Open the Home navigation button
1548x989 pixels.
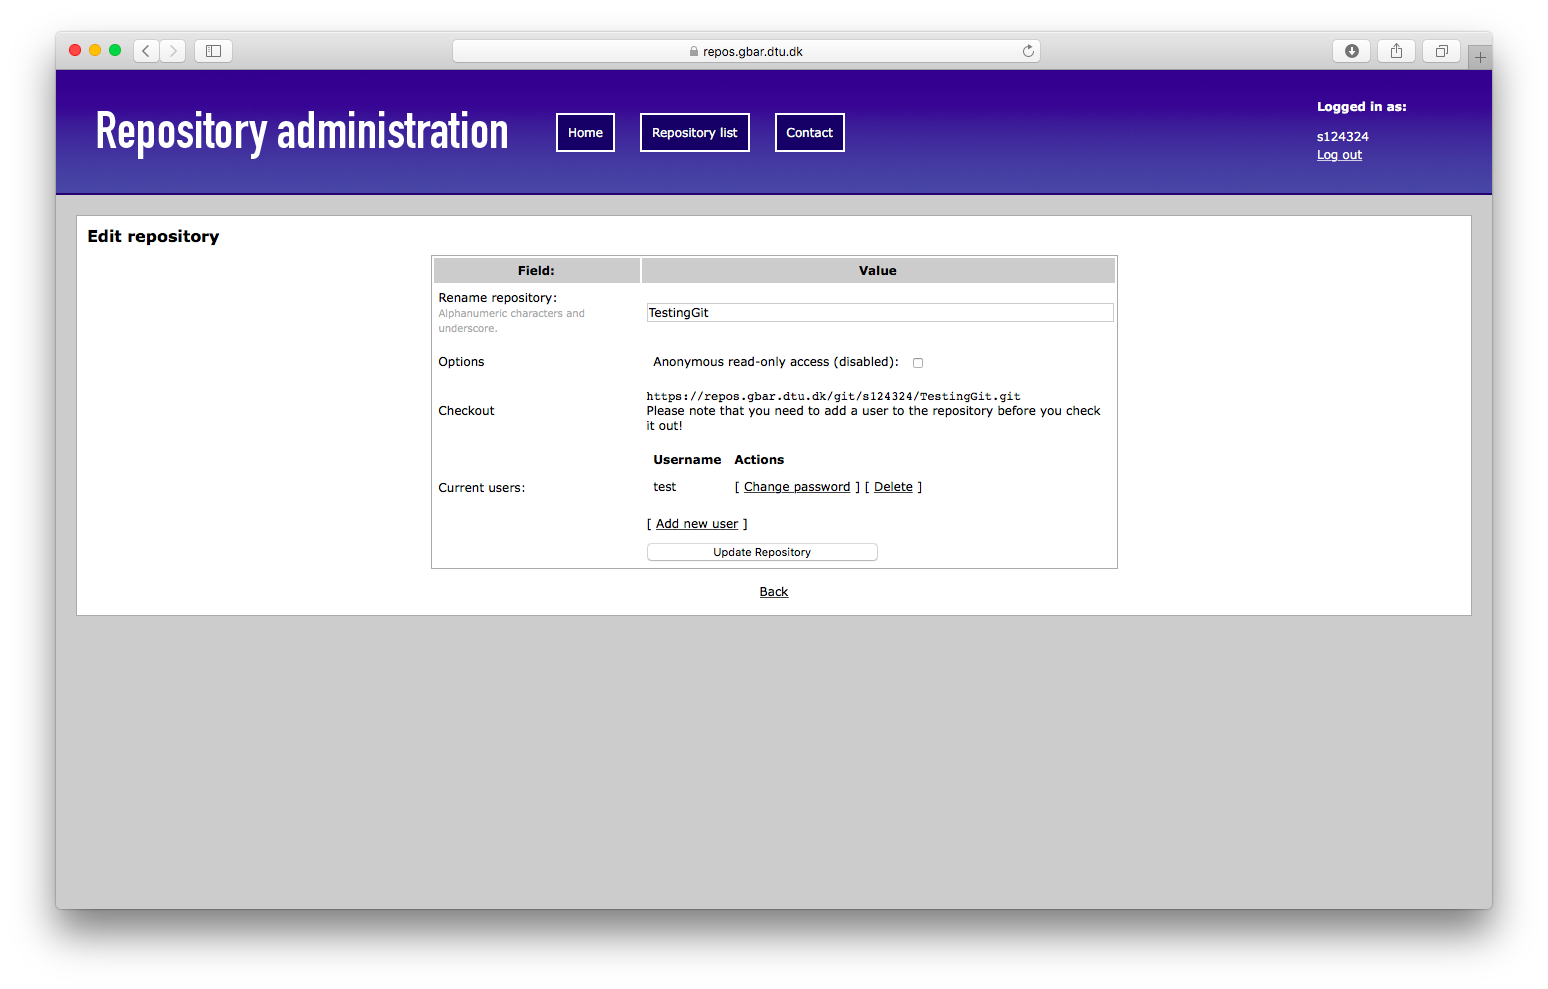click(x=585, y=133)
